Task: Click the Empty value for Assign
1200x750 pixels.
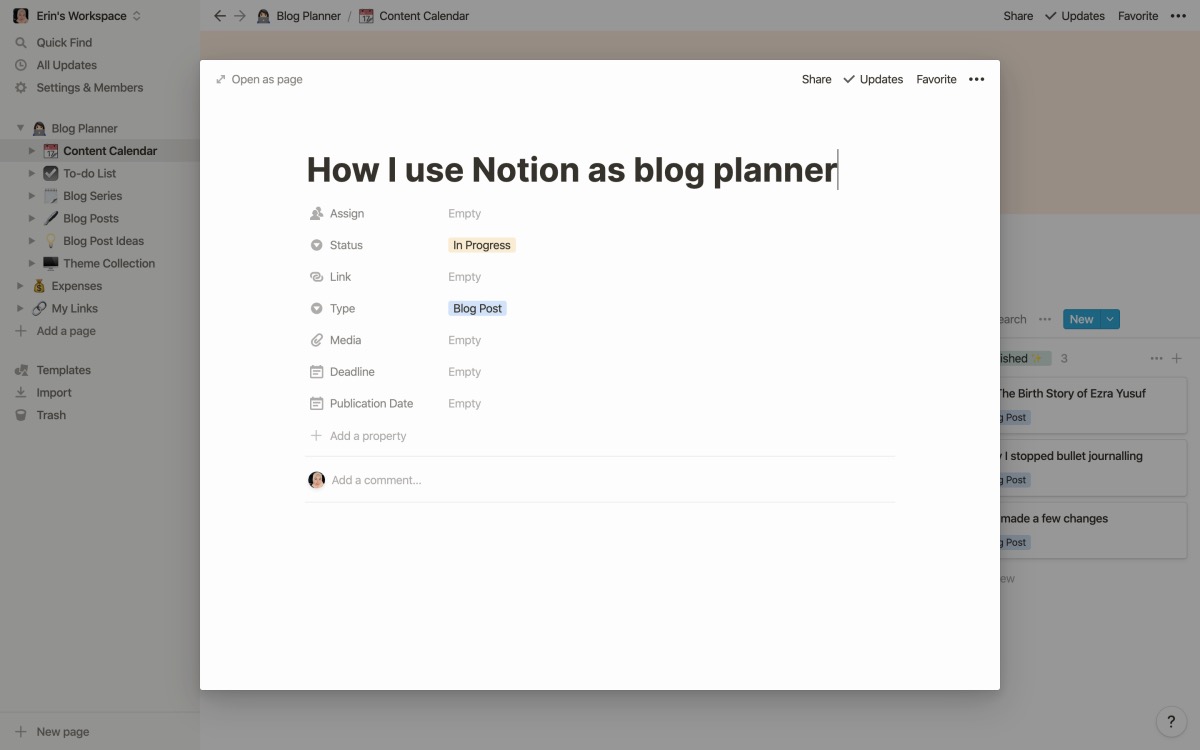Action: 465,214
